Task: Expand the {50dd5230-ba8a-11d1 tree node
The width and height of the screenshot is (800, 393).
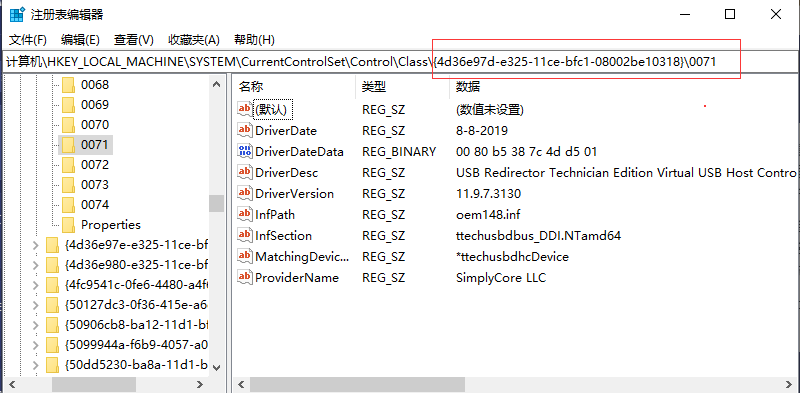Action: pos(35,364)
